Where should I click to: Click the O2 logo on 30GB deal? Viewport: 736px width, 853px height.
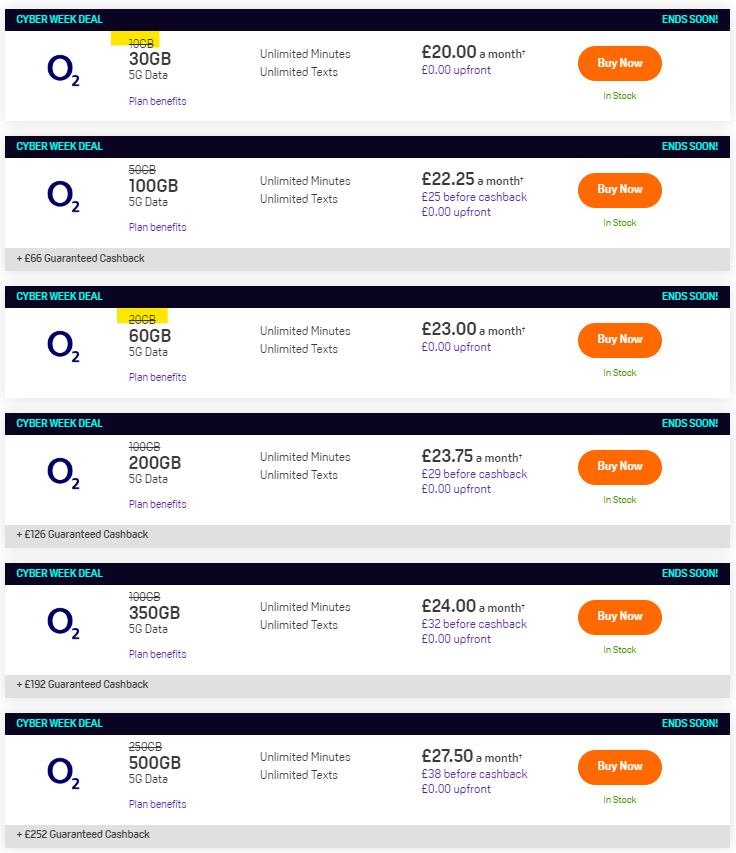tap(63, 70)
